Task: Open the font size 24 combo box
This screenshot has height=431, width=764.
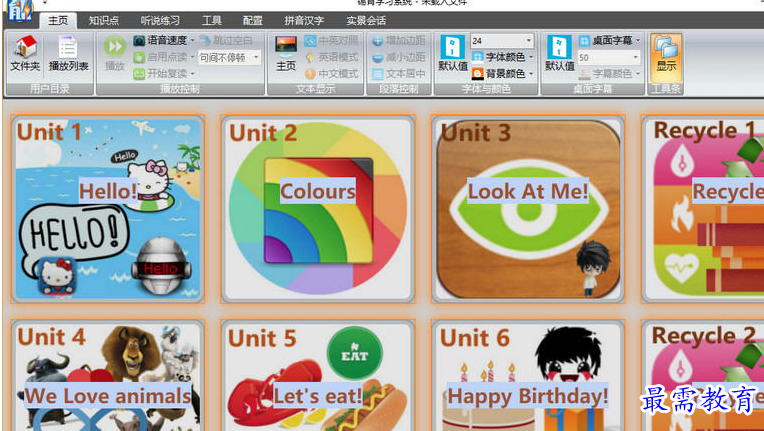Action: [502, 41]
